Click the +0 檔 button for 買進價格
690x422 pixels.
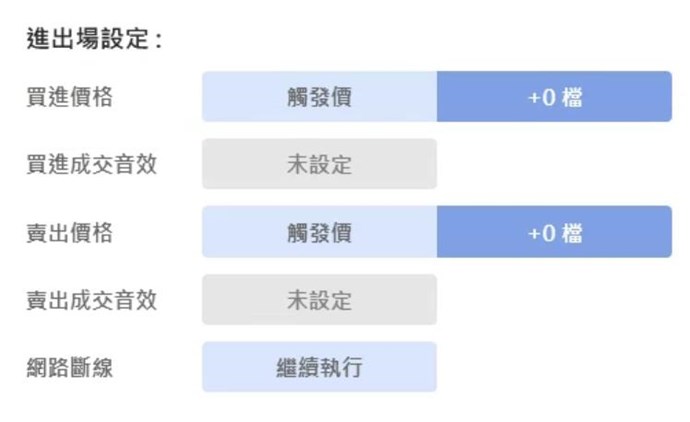pos(554,97)
